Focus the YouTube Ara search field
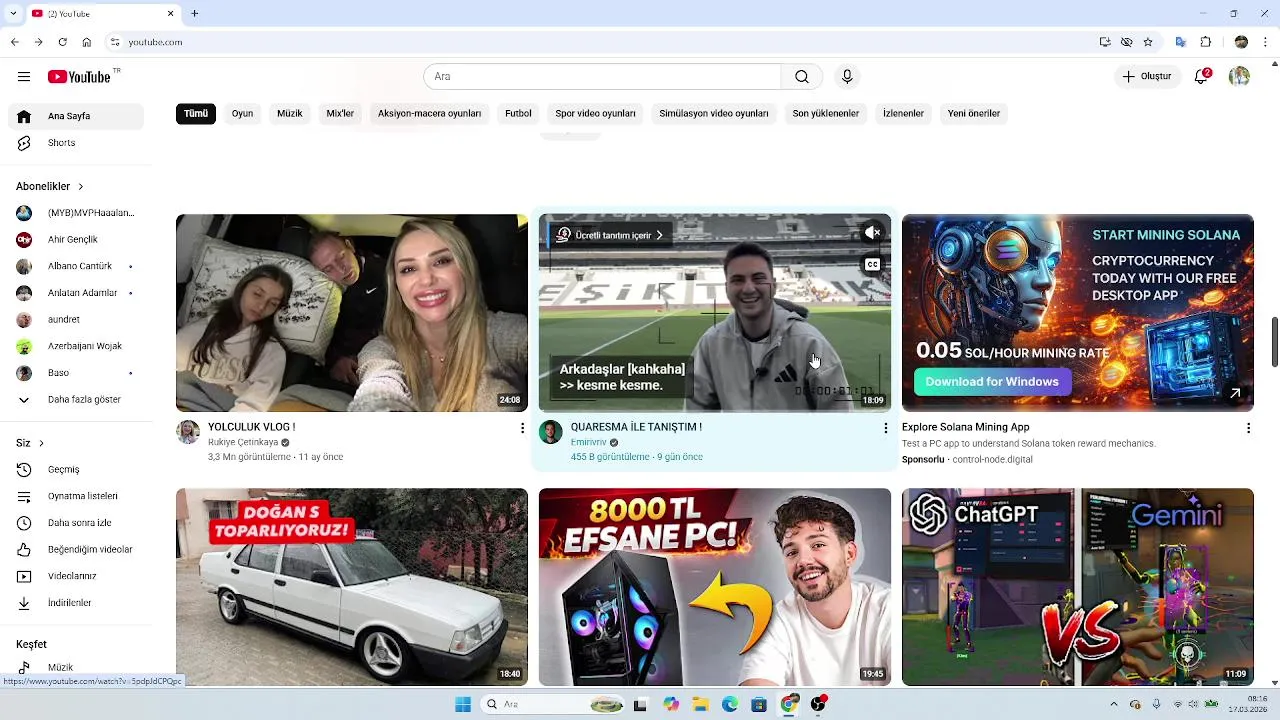Viewport: 1280px width, 720px height. click(x=602, y=77)
